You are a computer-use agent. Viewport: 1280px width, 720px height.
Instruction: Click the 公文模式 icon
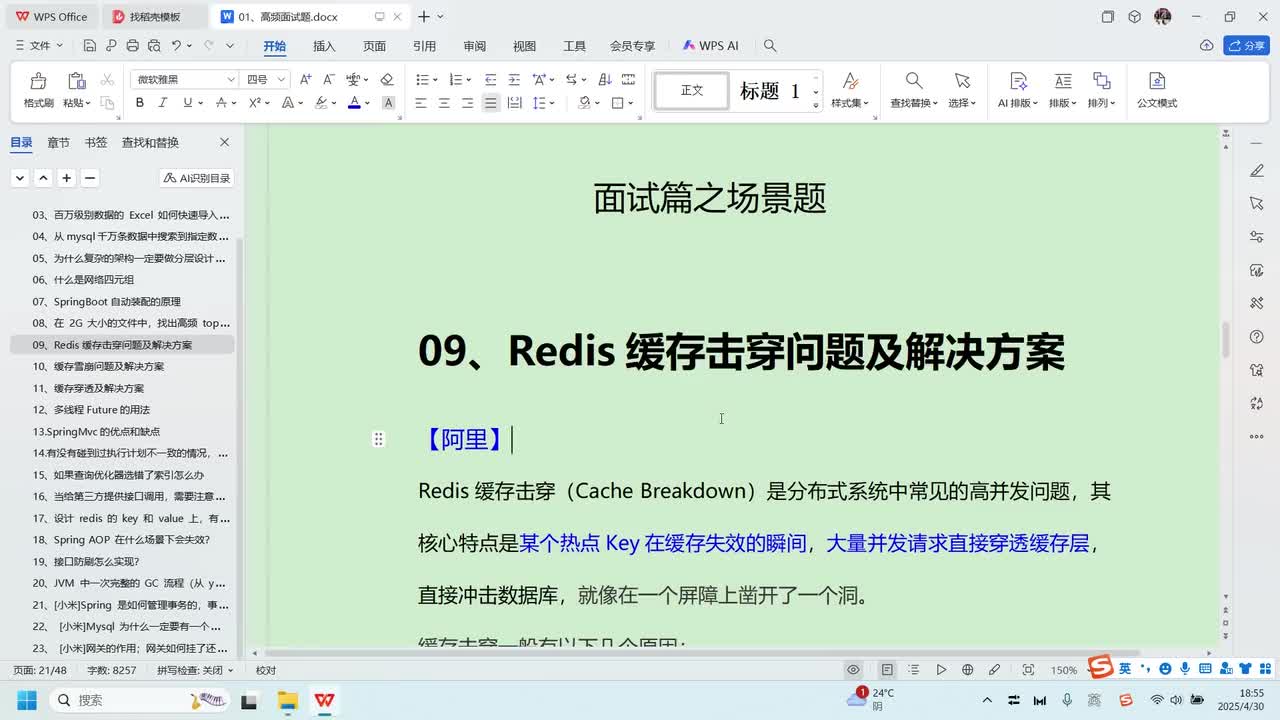pyautogui.click(x=1157, y=81)
